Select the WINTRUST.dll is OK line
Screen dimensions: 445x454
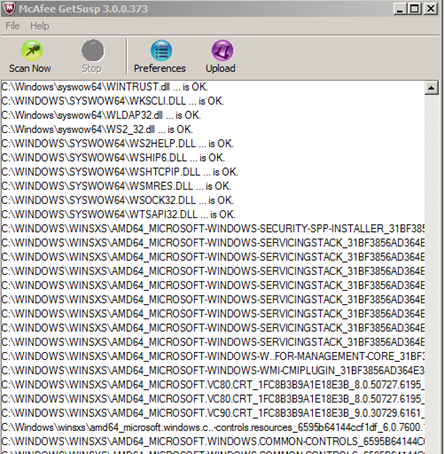[105, 87]
